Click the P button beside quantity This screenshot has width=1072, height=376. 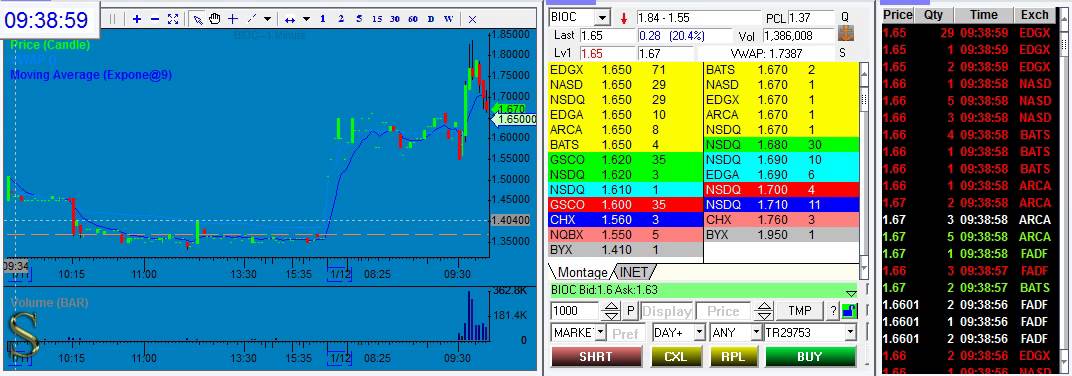click(x=630, y=311)
